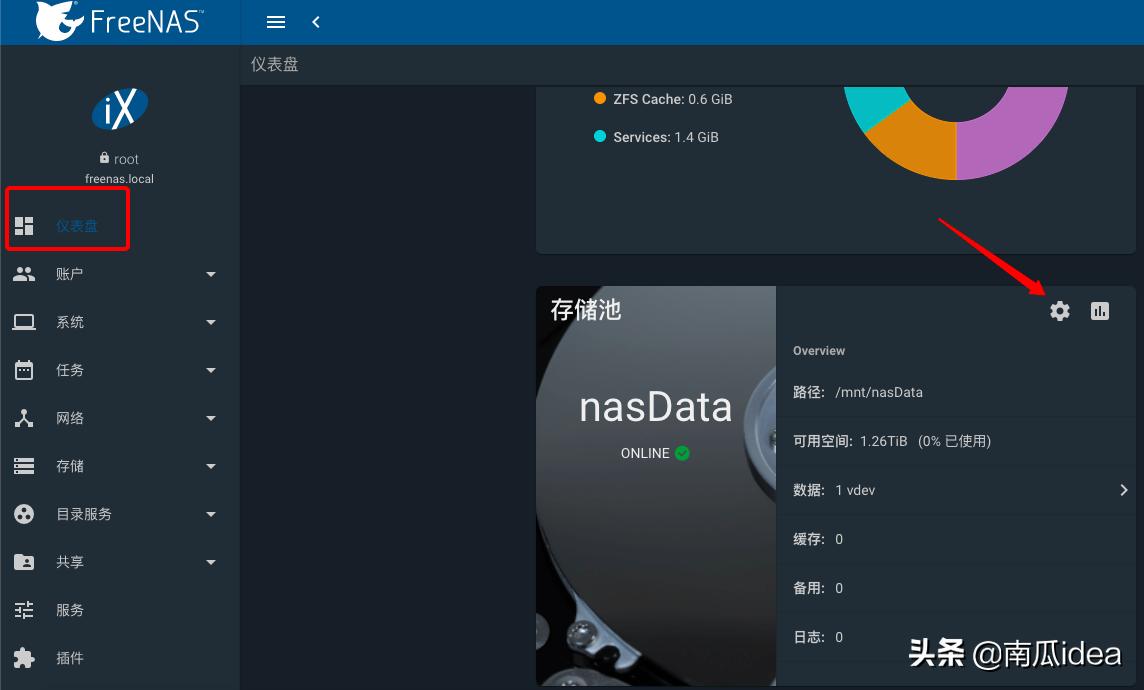The height and width of the screenshot is (690, 1144).
Task: Click the pool statistics chart icon
Action: pos(1100,311)
